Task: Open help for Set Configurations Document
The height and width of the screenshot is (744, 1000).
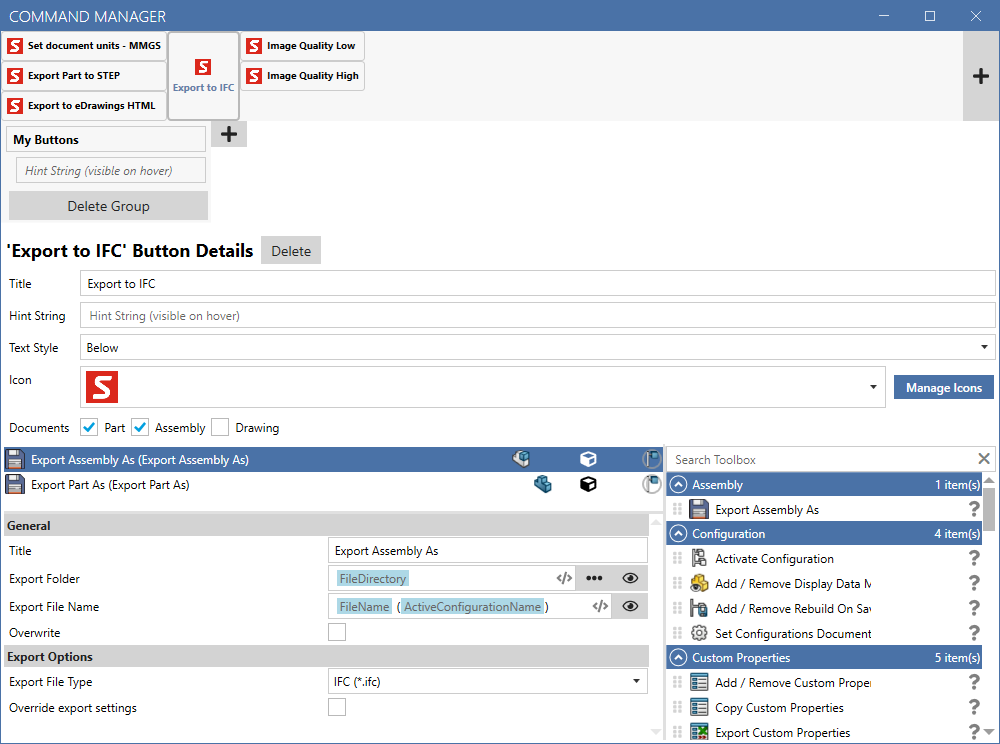Action: click(974, 633)
